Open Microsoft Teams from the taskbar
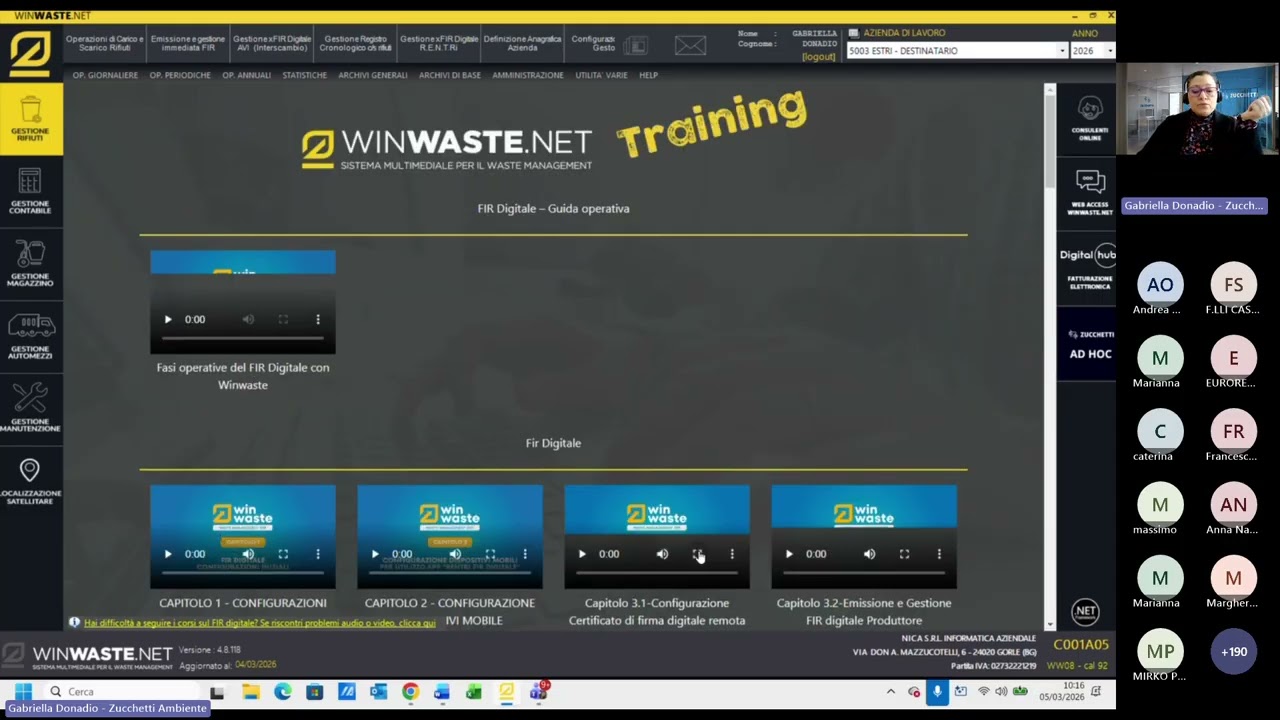 (x=539, y=691)
